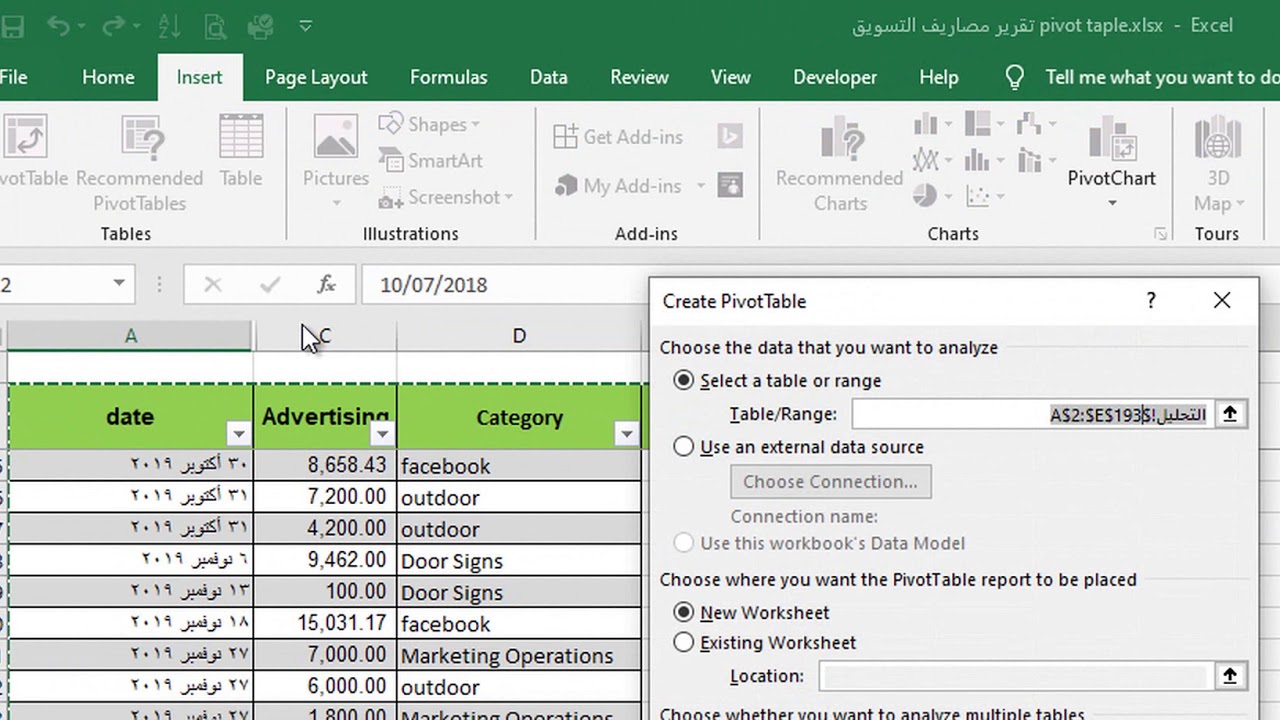Click the Bing Maps add-in icon
This screenshot has height=720, width=1280.
[x=730, y=137]
